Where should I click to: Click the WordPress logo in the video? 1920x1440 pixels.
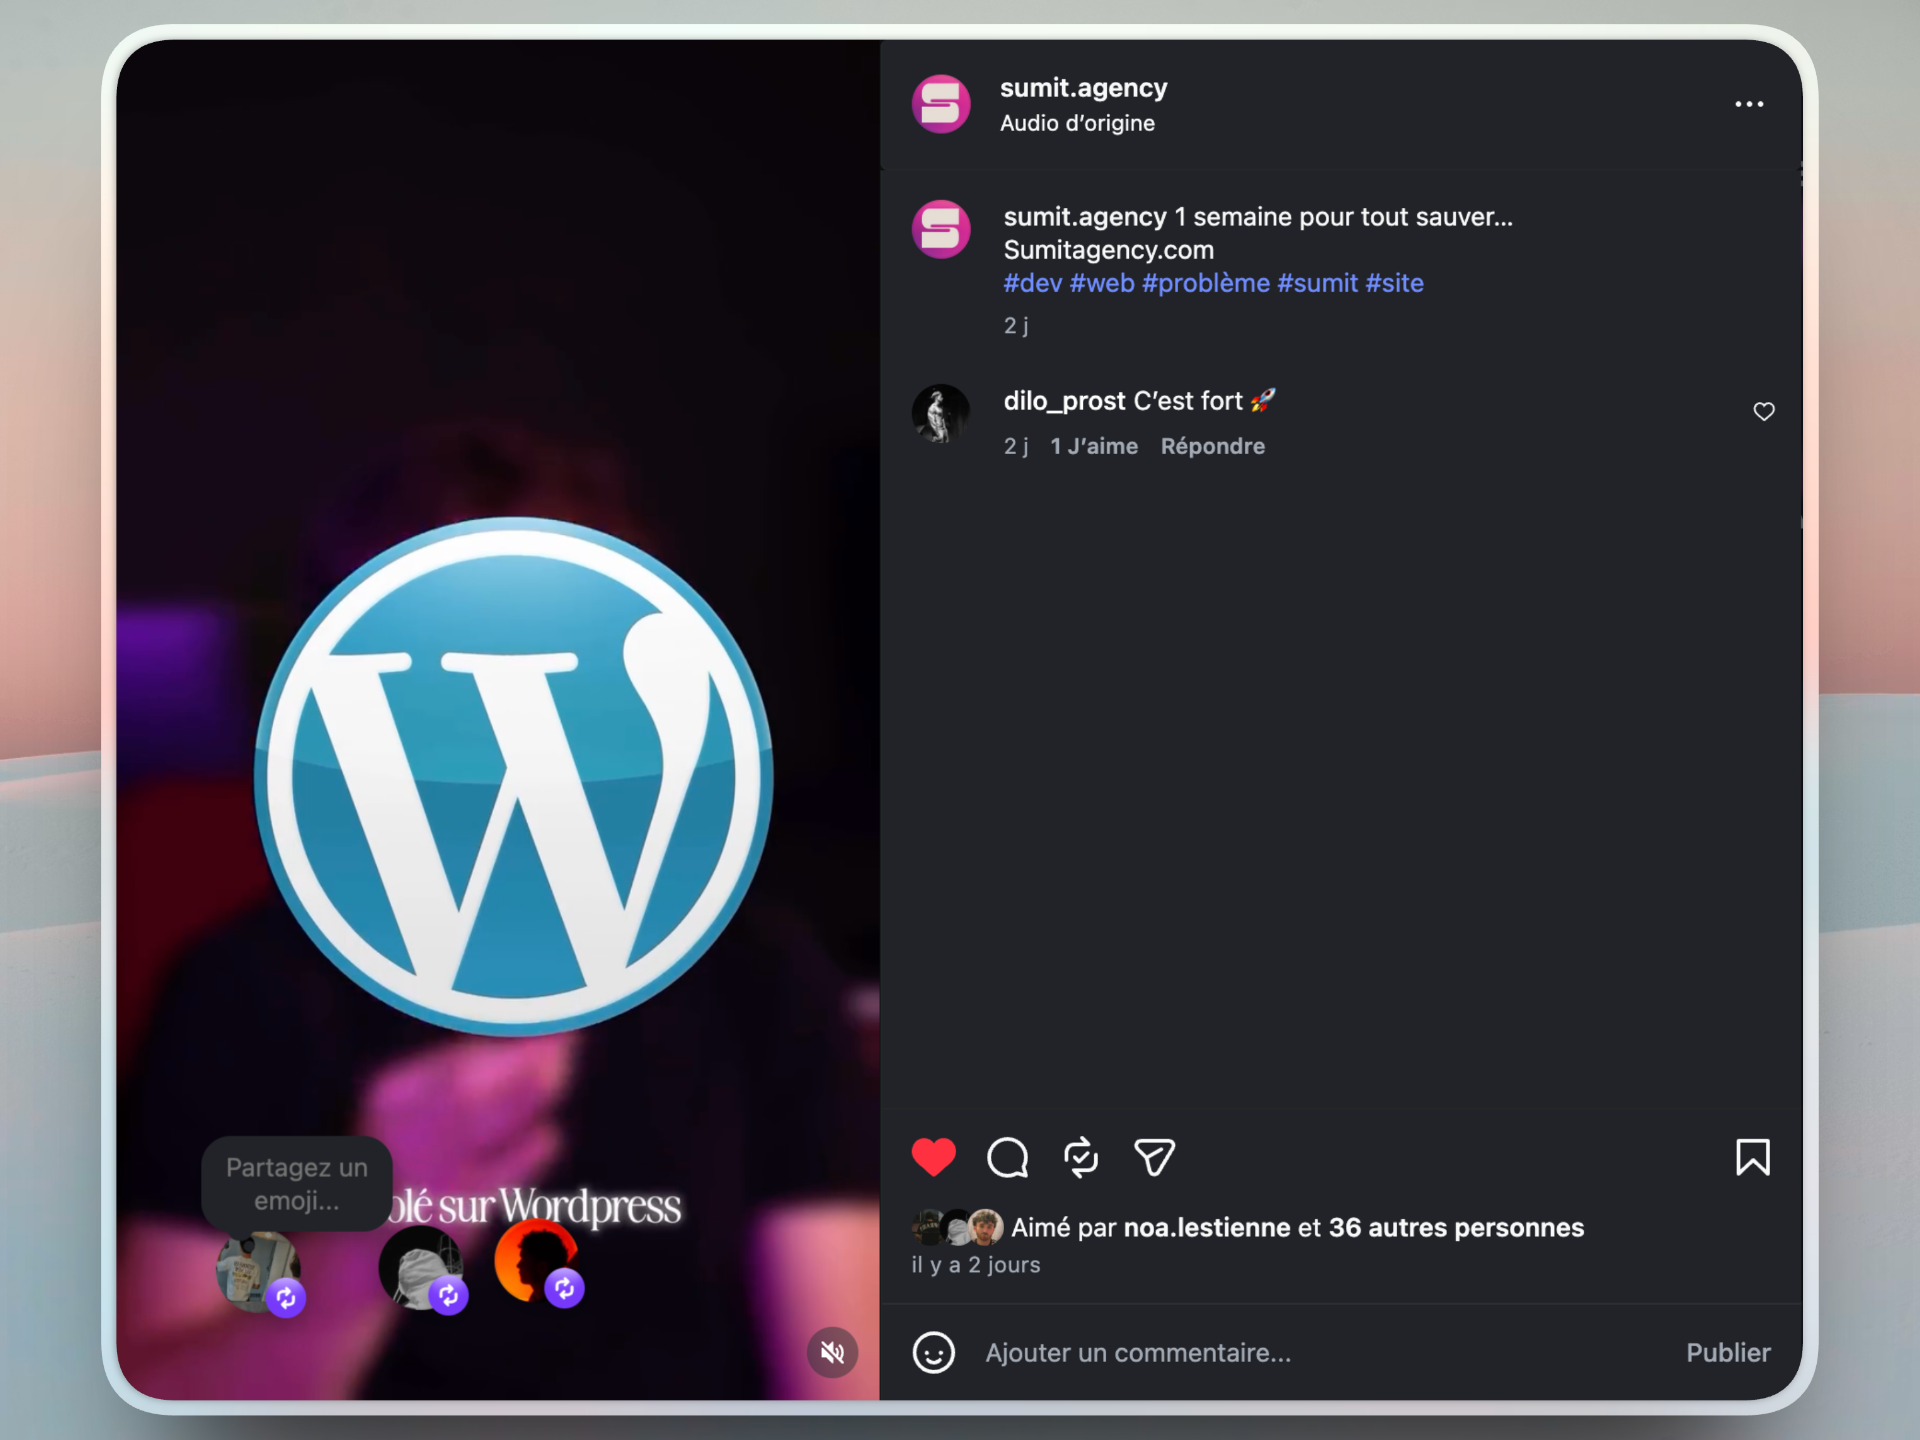514,777
